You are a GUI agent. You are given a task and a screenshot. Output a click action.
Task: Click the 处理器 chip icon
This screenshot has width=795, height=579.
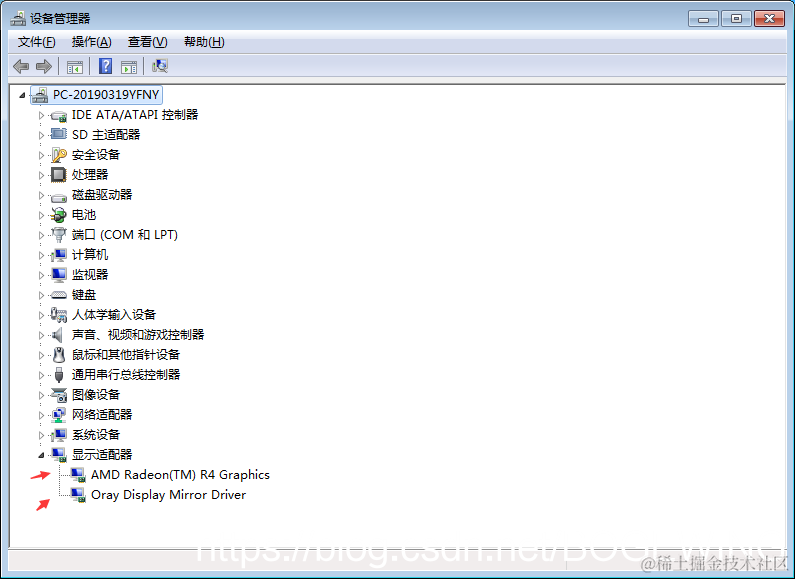59,175
